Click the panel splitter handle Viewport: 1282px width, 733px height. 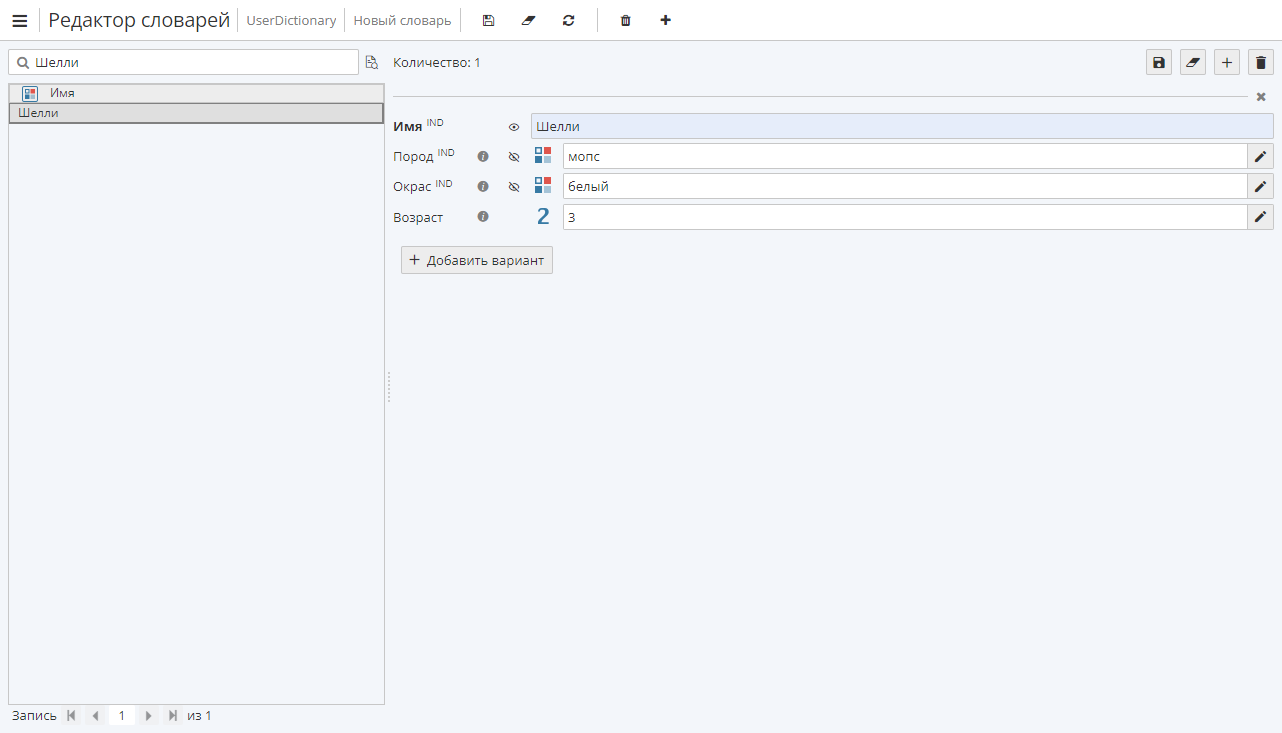click(x=389, y=387)
